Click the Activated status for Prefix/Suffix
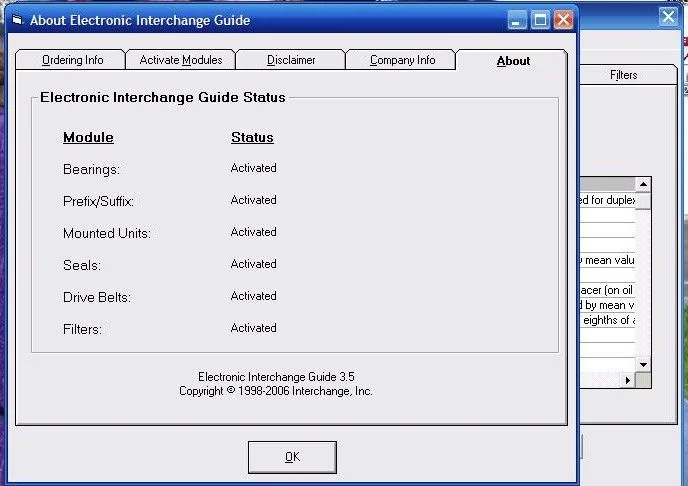Image resolution: width=688 pixels, height=486 pixels. click(254, 200)
